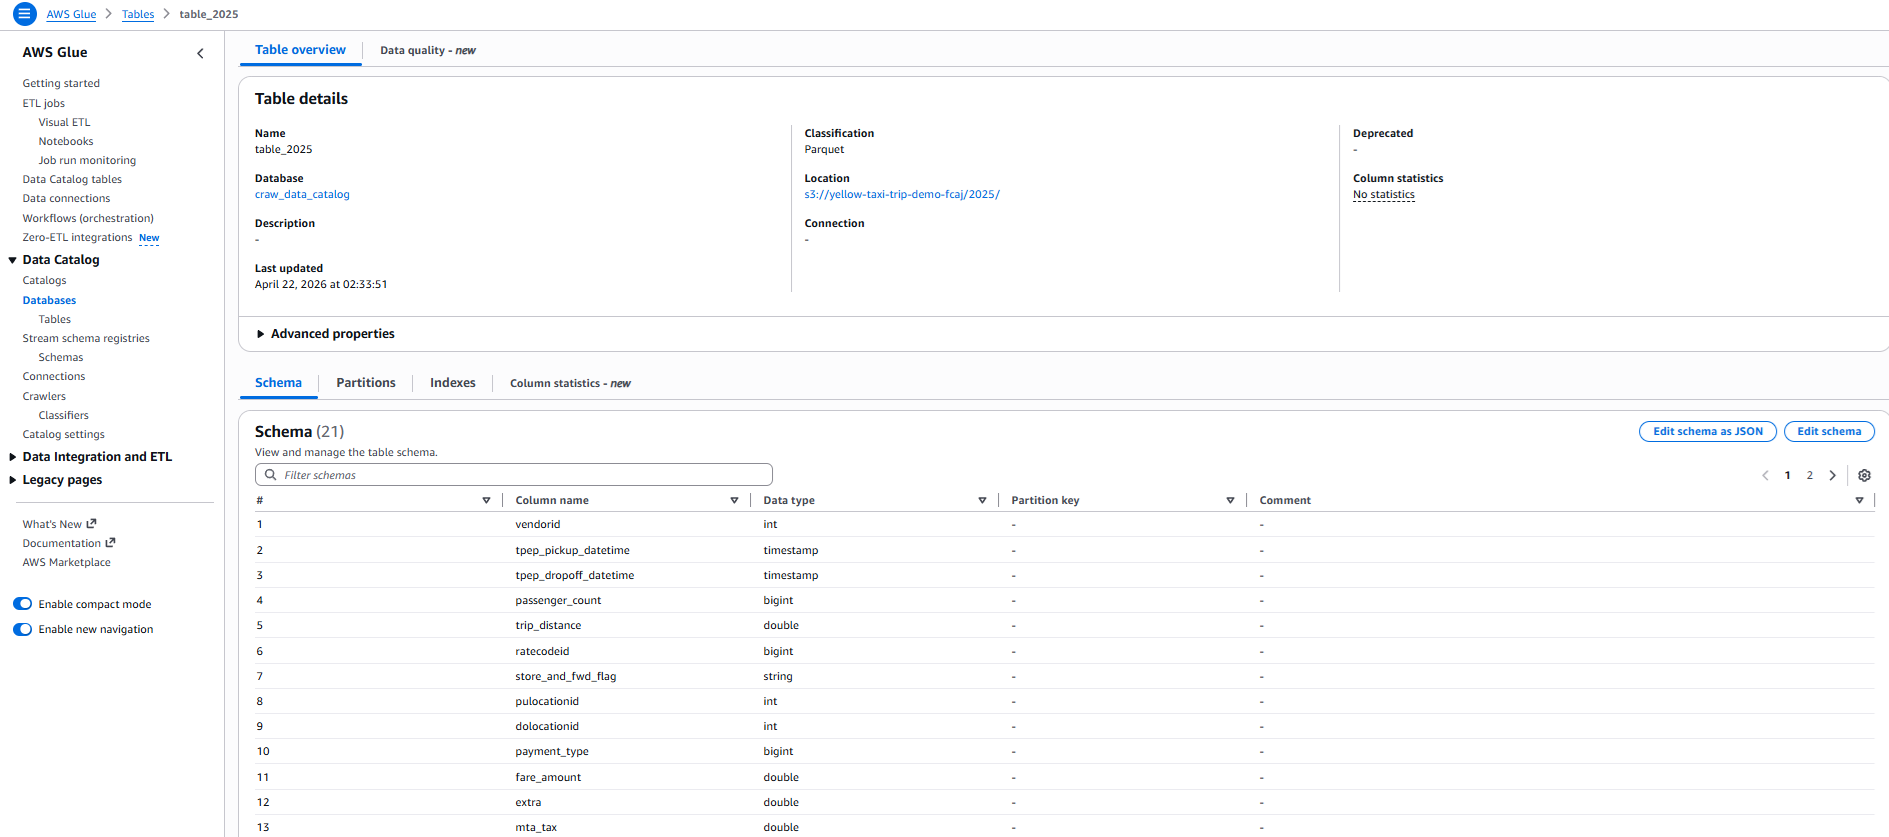Click the store_and_fwd_flag column cell
1889x837 pixels.
pos(566,676)
